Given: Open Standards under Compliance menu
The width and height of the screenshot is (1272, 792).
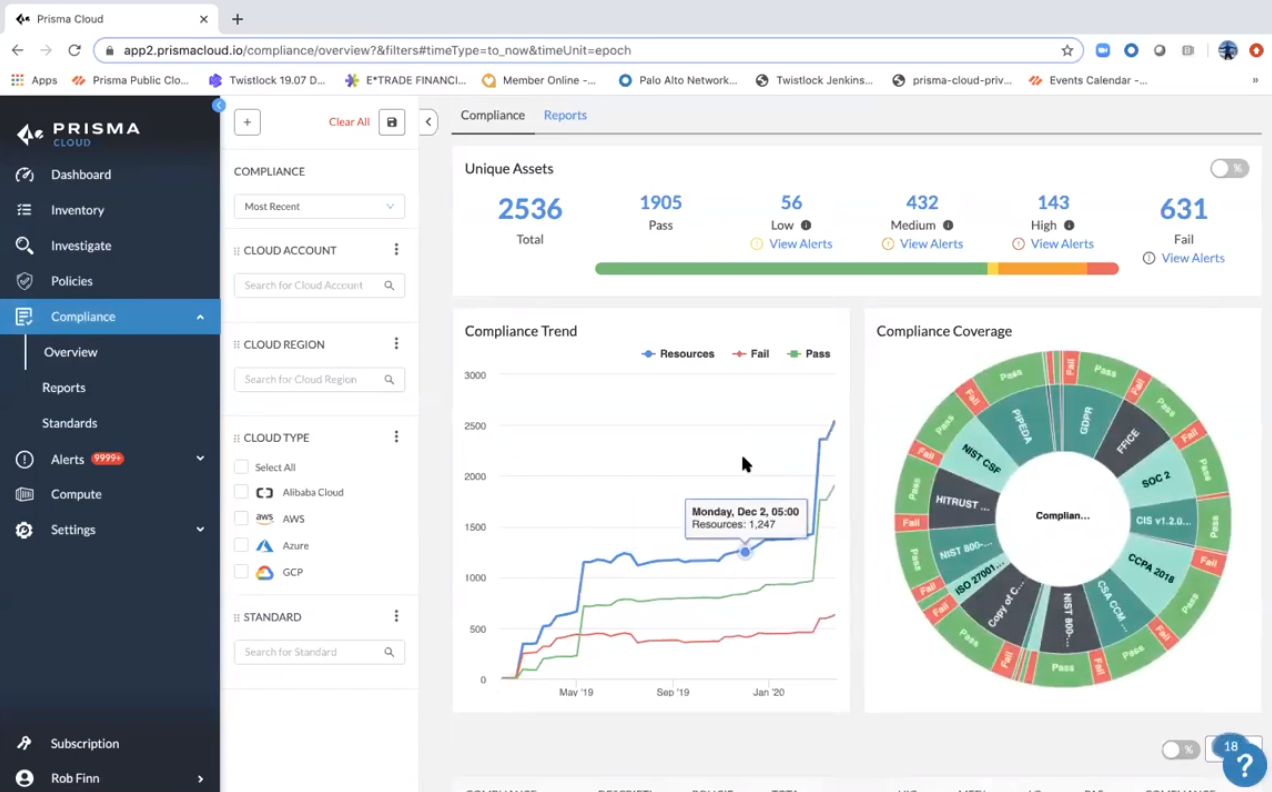Looking at the screenshot, I should click(x=69, y=423).
